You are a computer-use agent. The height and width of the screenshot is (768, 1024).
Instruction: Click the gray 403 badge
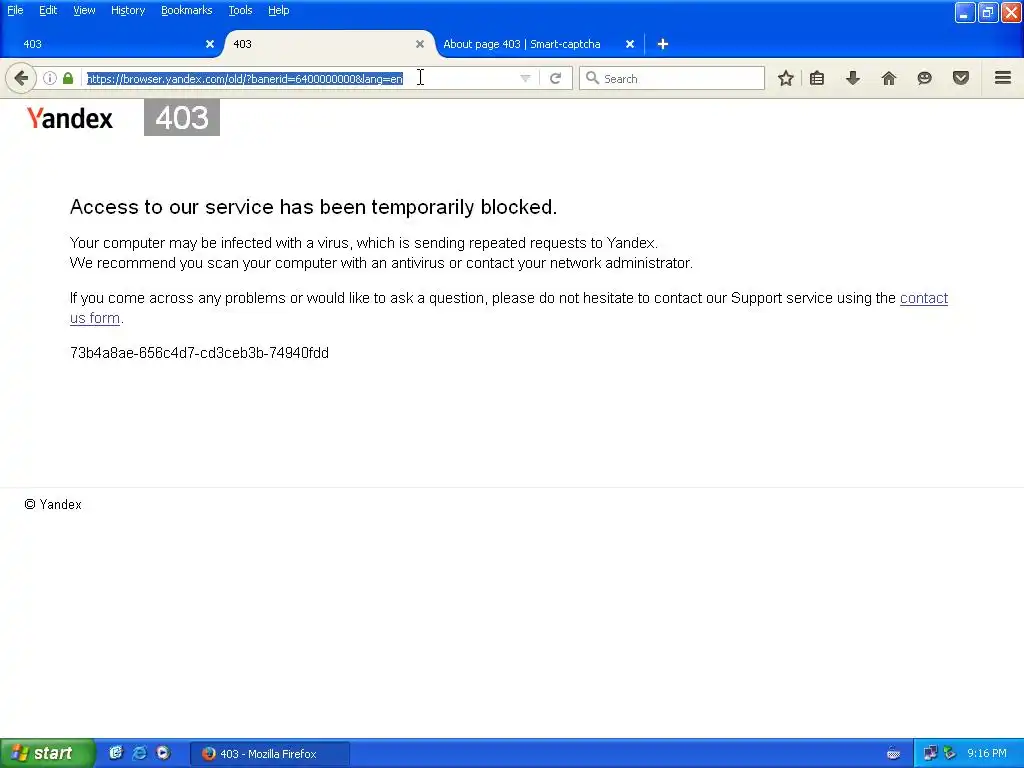pyautogui.click(x=182, y=118)
